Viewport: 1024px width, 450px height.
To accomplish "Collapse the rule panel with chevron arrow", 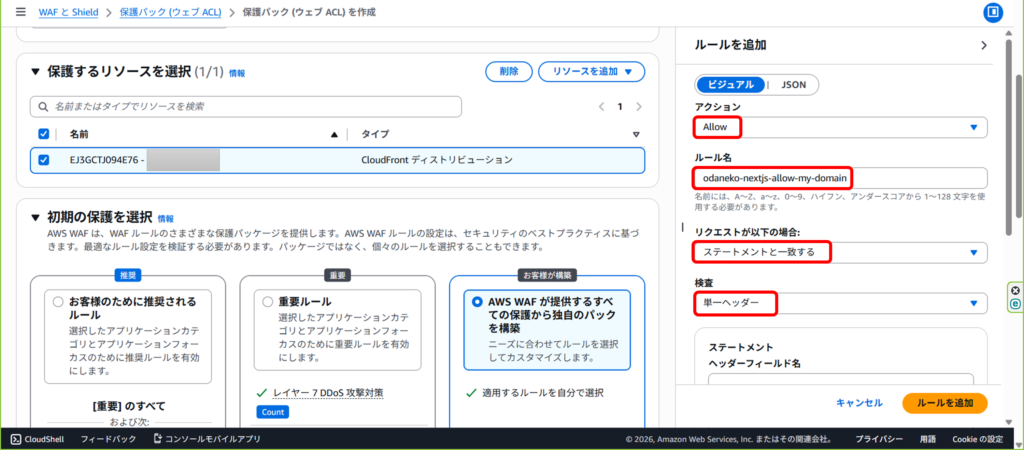I will [x=984, y=45].
